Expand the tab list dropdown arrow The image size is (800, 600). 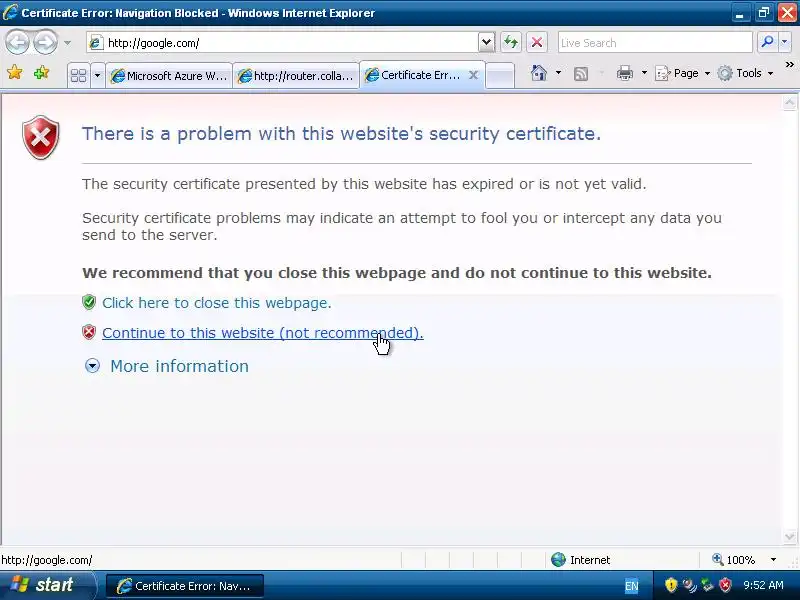click(x=97, y=76)
